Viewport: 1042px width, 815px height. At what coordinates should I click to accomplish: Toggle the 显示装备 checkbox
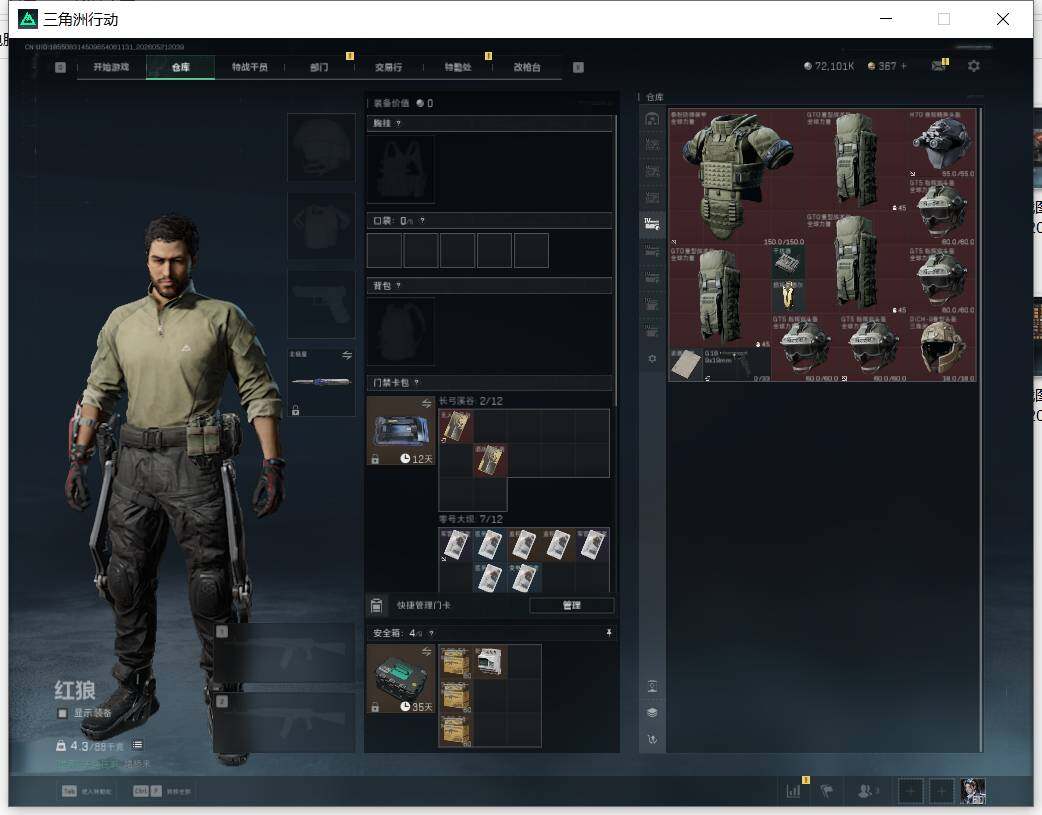[62, 713]
